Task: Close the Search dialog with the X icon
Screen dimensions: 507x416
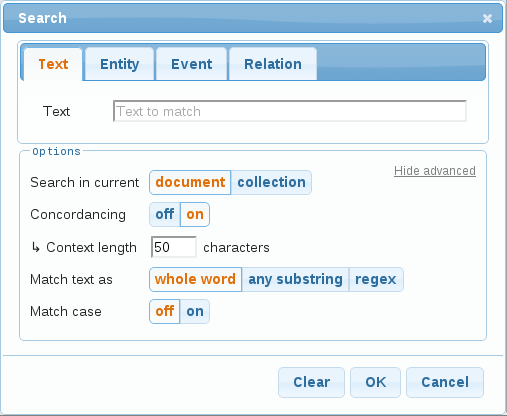Action: point(487,18)
